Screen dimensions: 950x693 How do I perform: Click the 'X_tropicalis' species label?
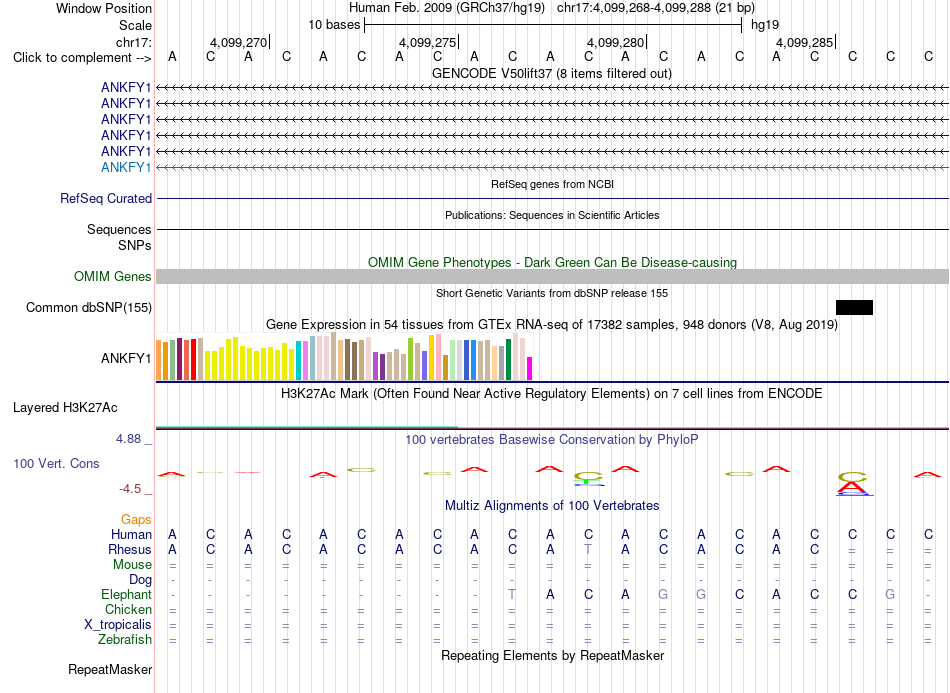118,625
